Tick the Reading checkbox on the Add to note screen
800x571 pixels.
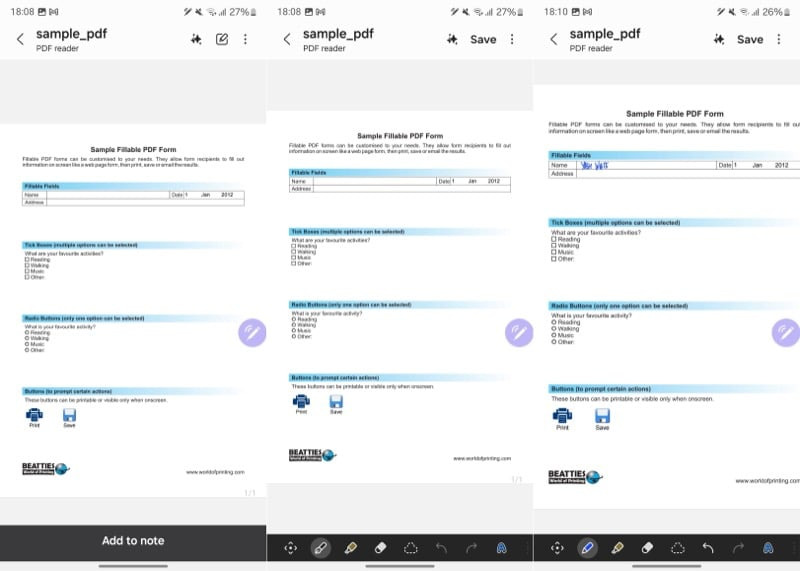[x=27, y=259]
